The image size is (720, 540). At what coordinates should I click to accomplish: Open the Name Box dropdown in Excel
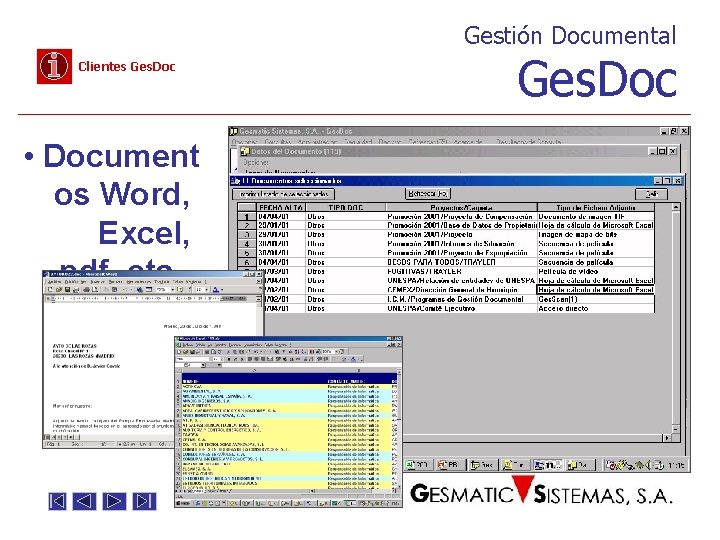coord(203,366)
